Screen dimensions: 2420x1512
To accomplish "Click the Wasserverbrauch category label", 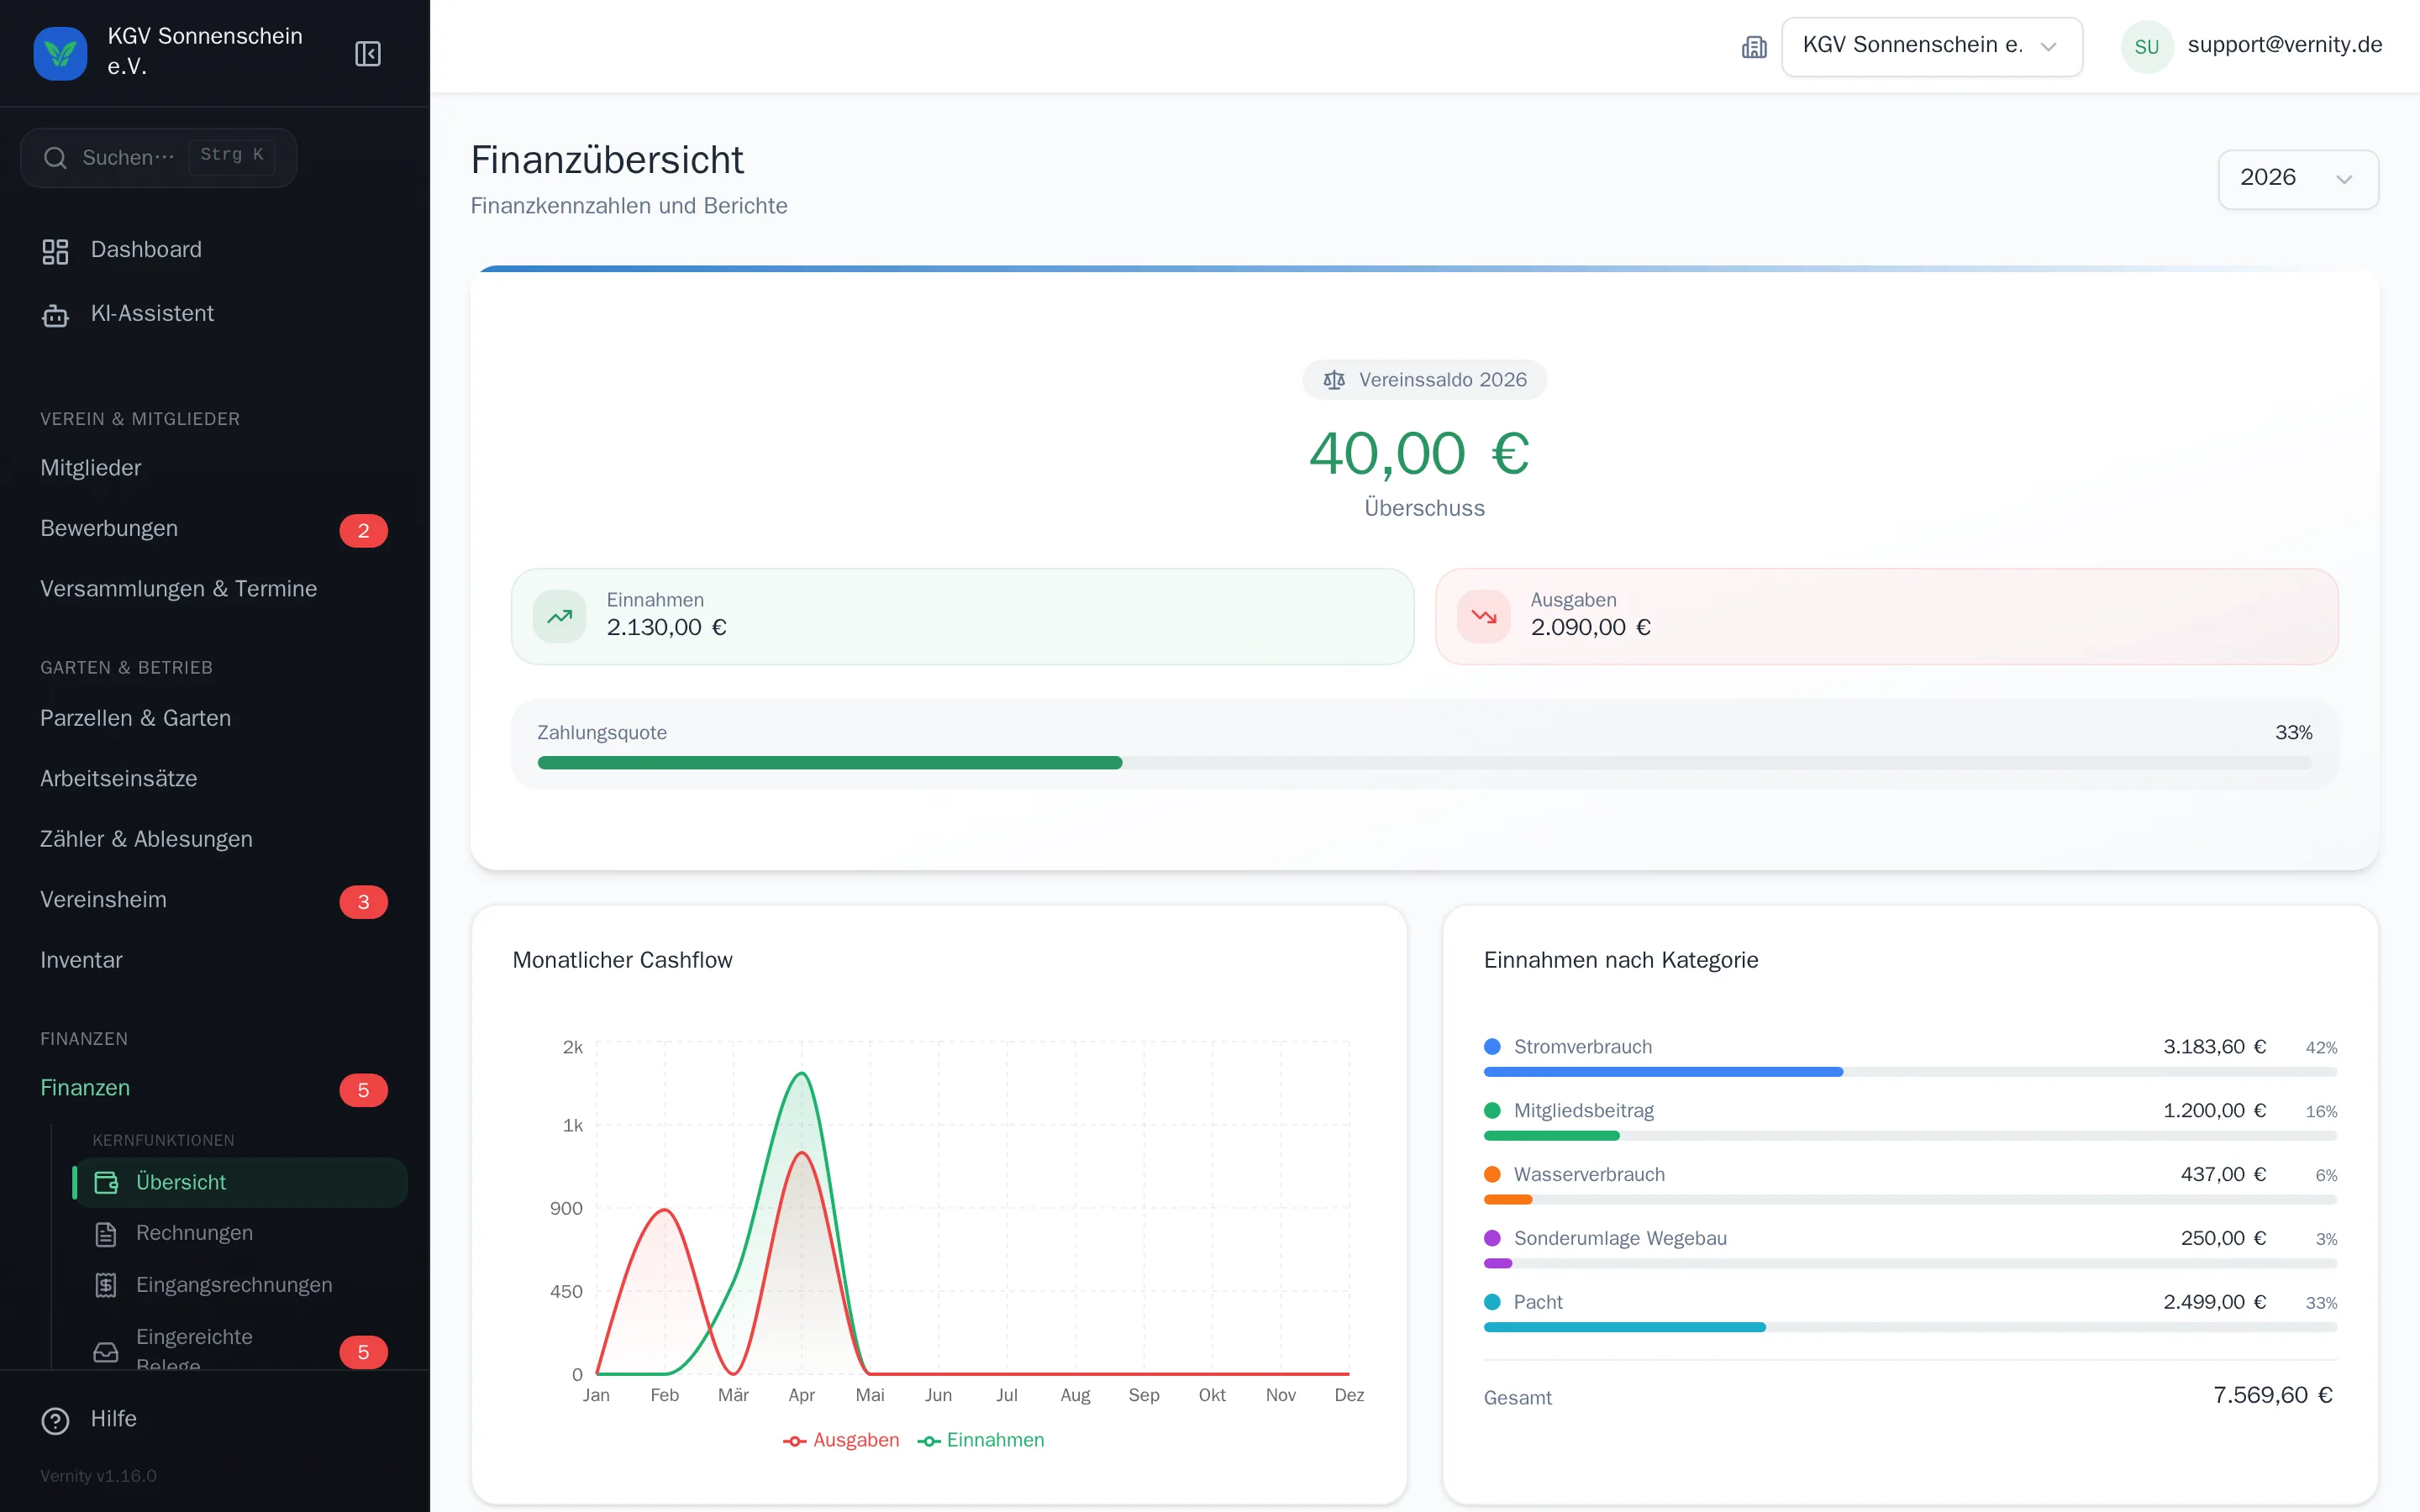I will [1589, 1175].
